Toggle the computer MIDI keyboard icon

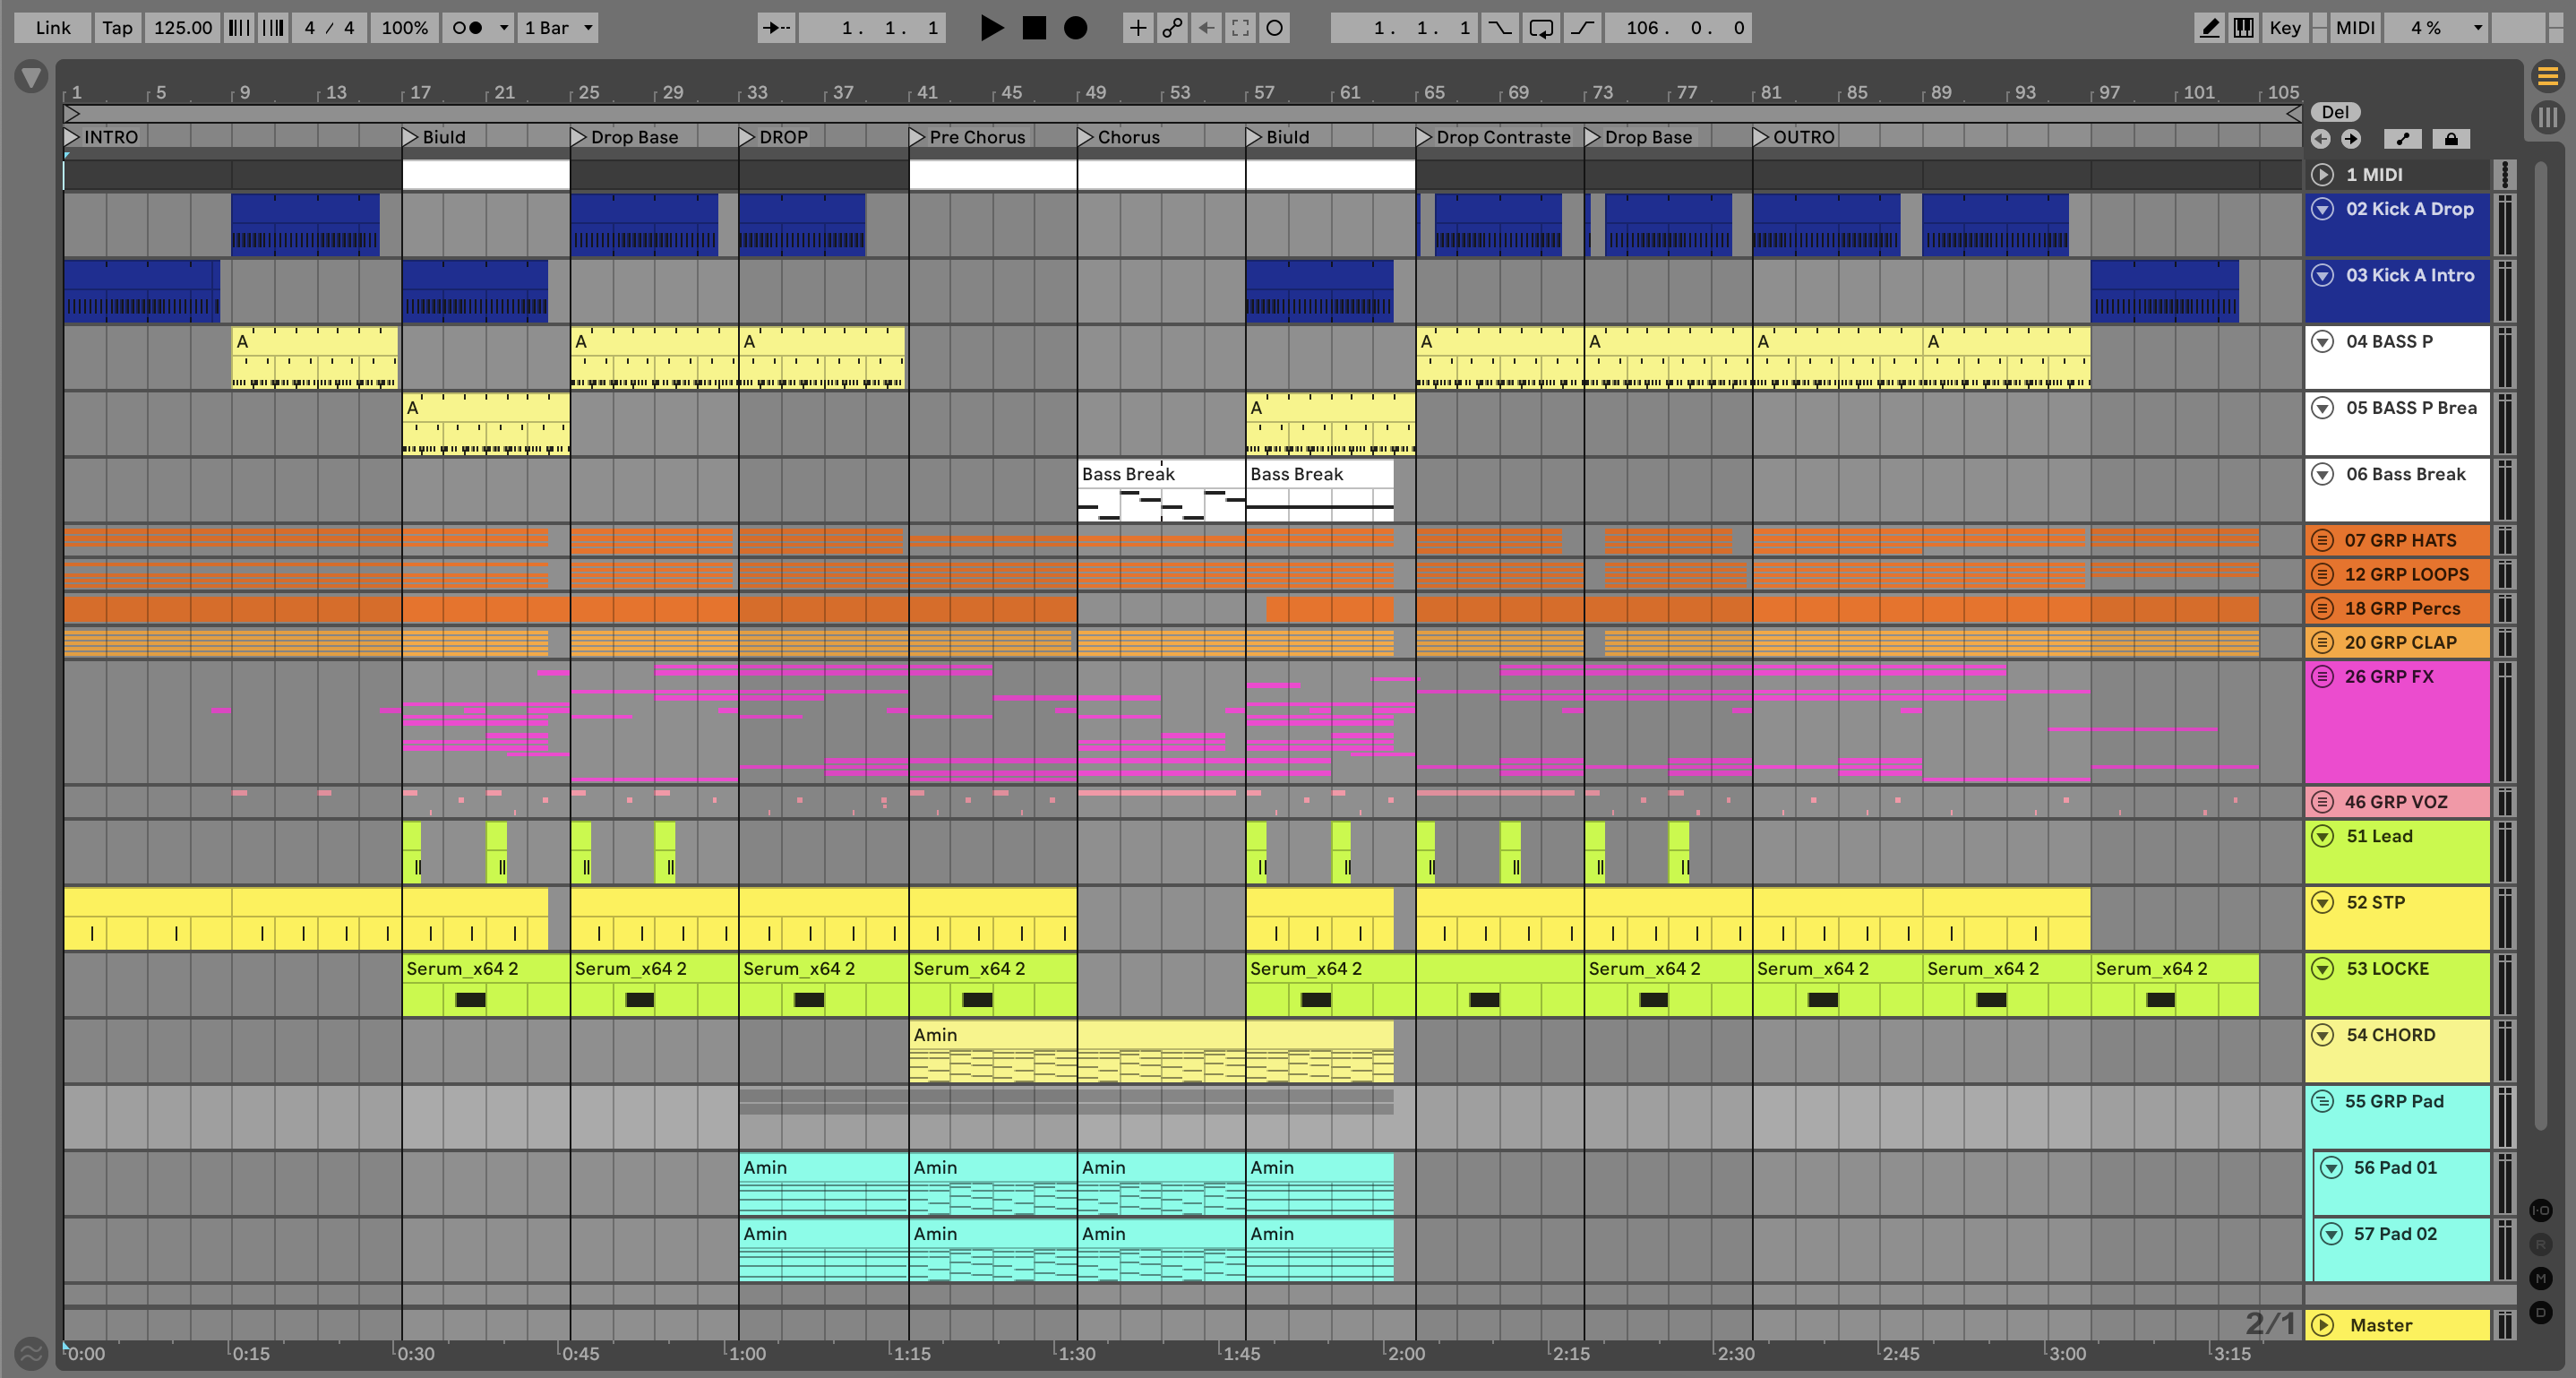2243,28
